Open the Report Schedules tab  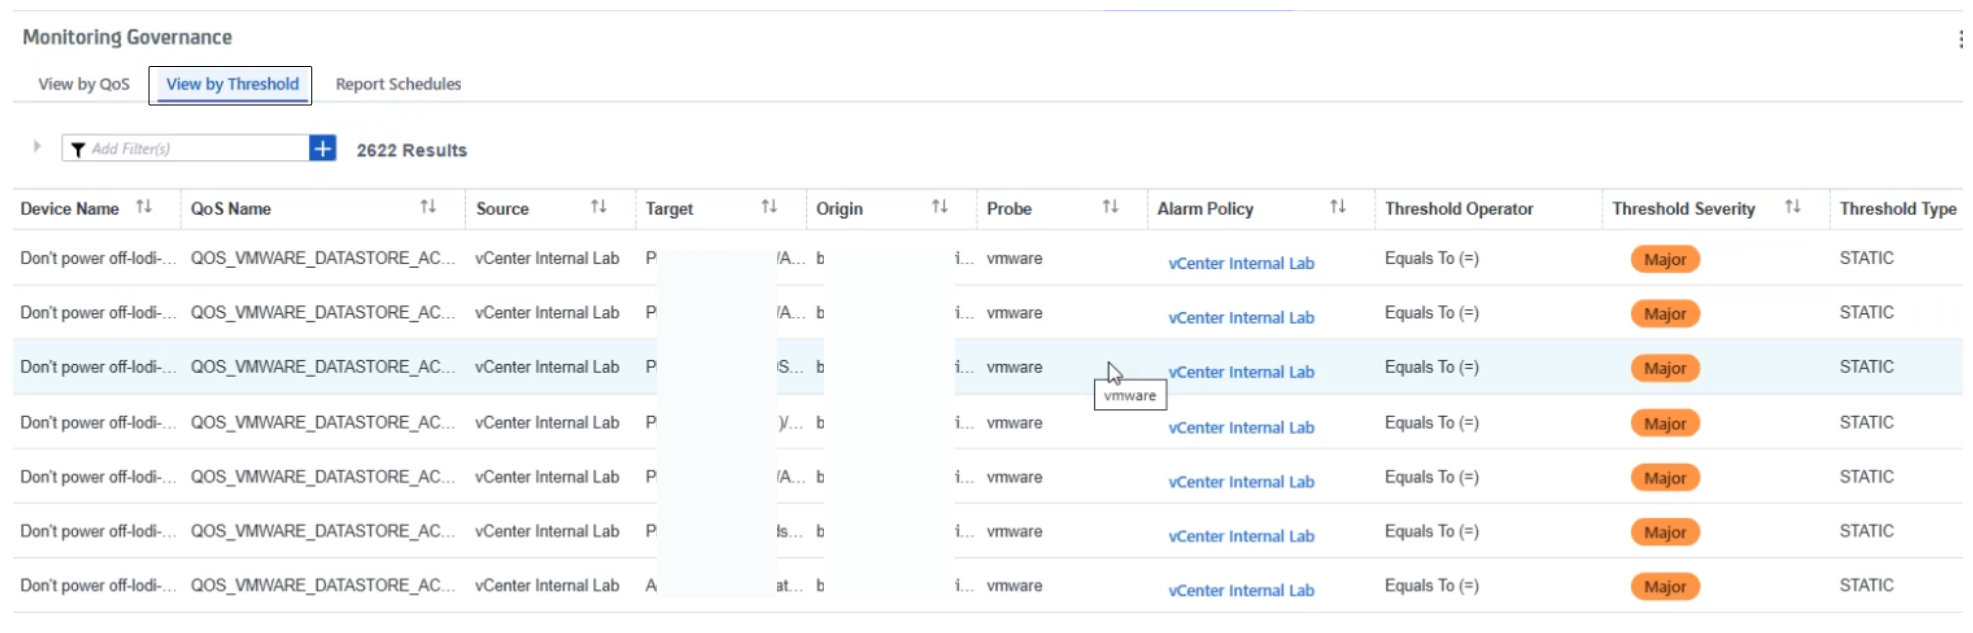398,84
